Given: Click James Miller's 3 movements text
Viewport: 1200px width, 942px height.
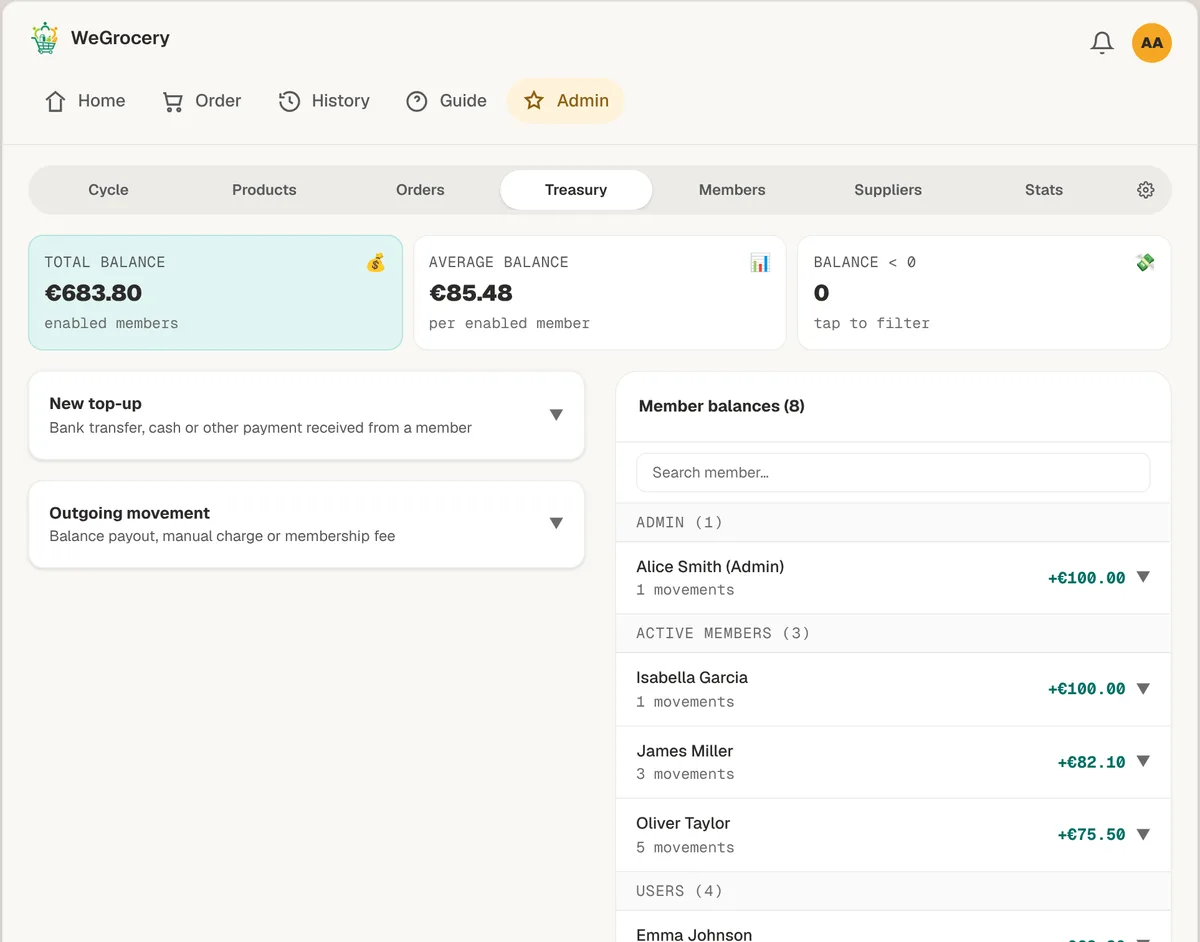Looking at the screenshot, I should 685,774.
